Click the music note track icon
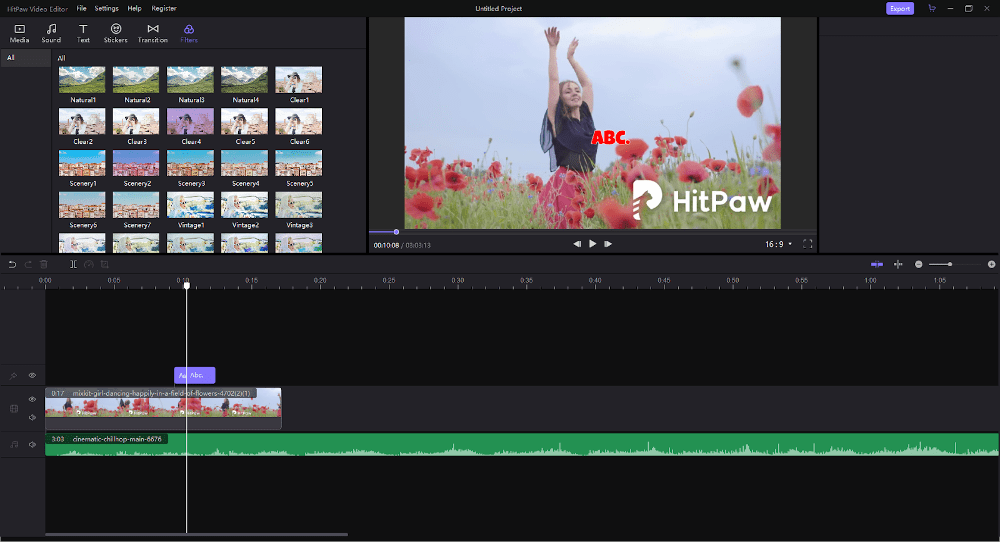Screen dimensions: 1000x542 coord(13,444)
